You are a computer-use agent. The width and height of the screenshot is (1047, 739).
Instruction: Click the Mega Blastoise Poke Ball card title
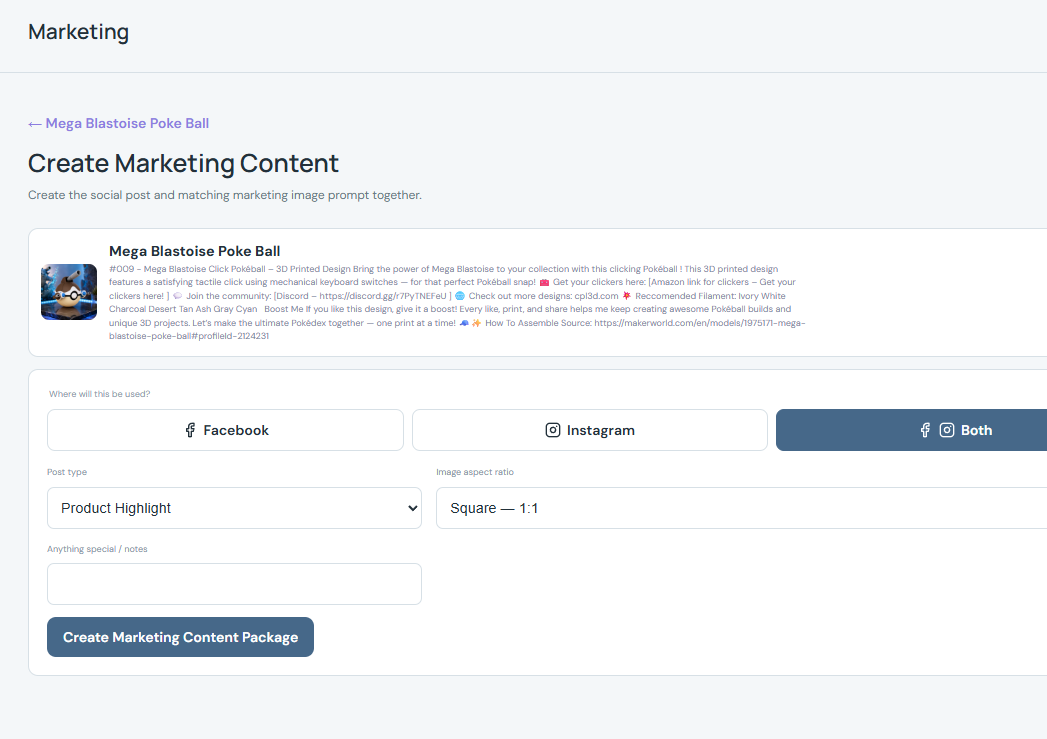(194, 251)
